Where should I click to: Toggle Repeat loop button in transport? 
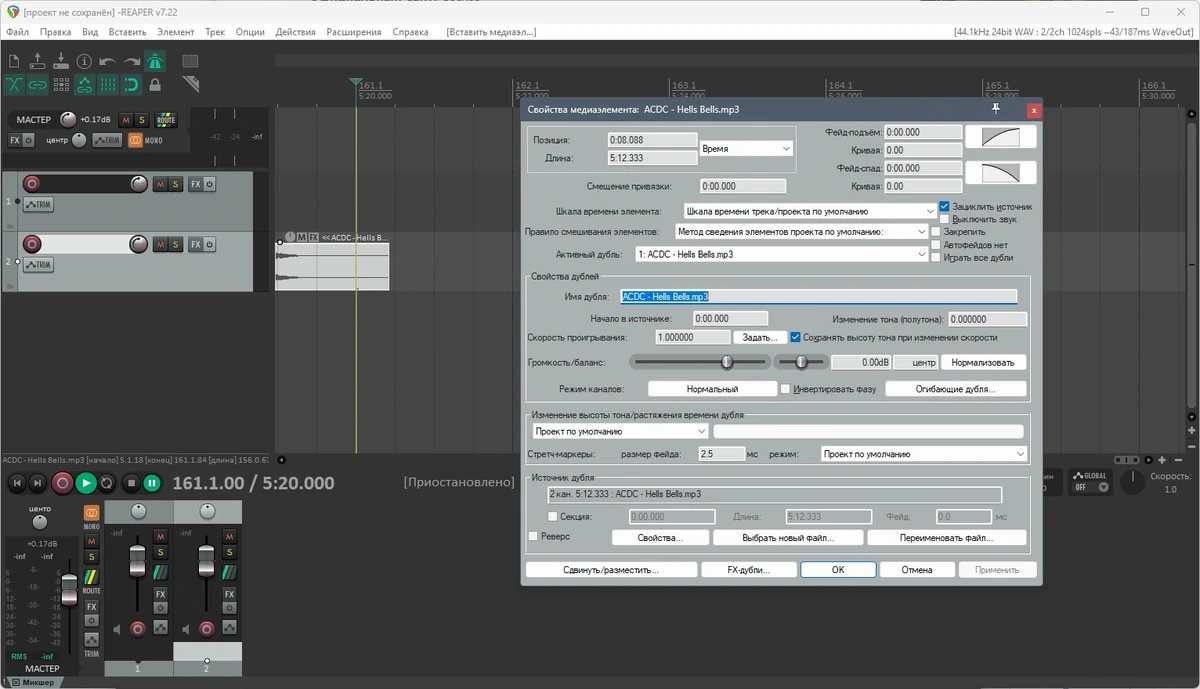[x=107, y=483]
